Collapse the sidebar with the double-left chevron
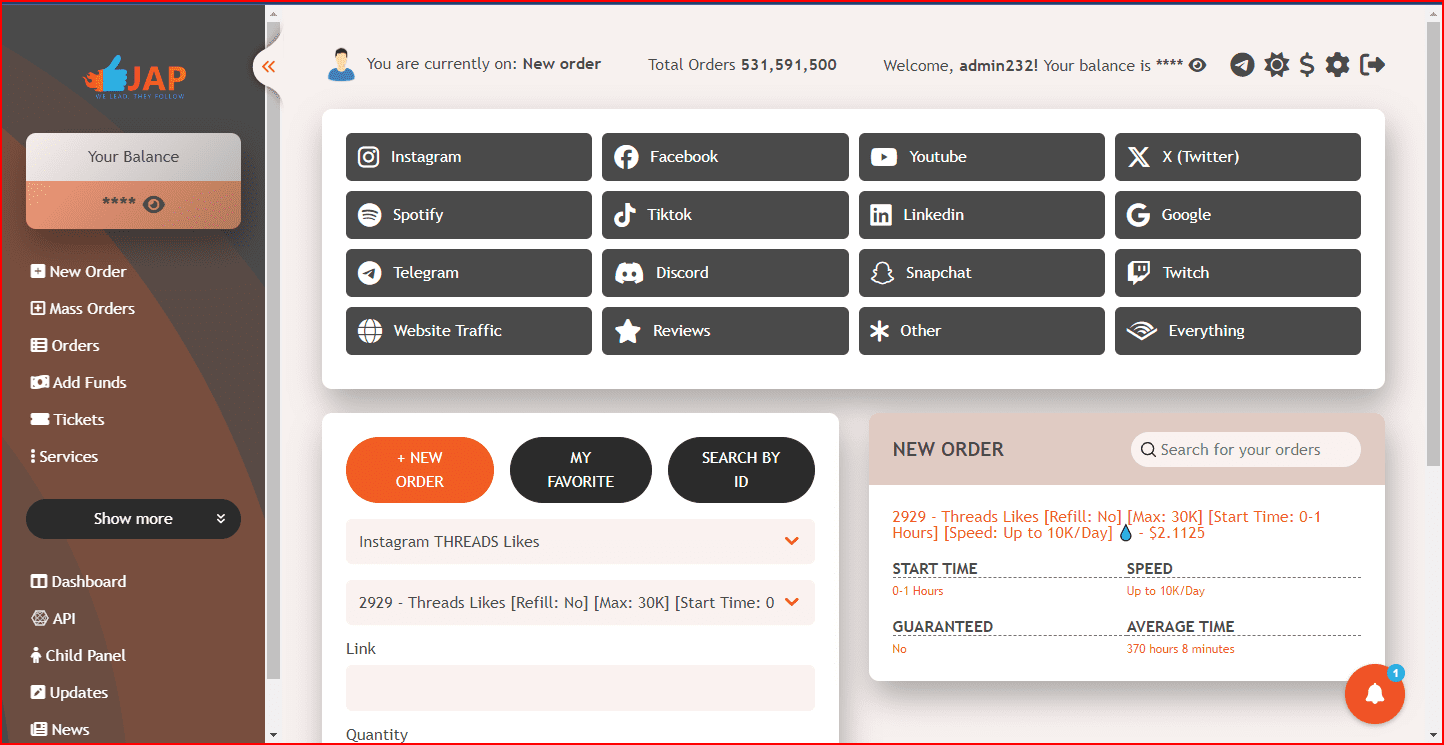 [x=268, y=66]
